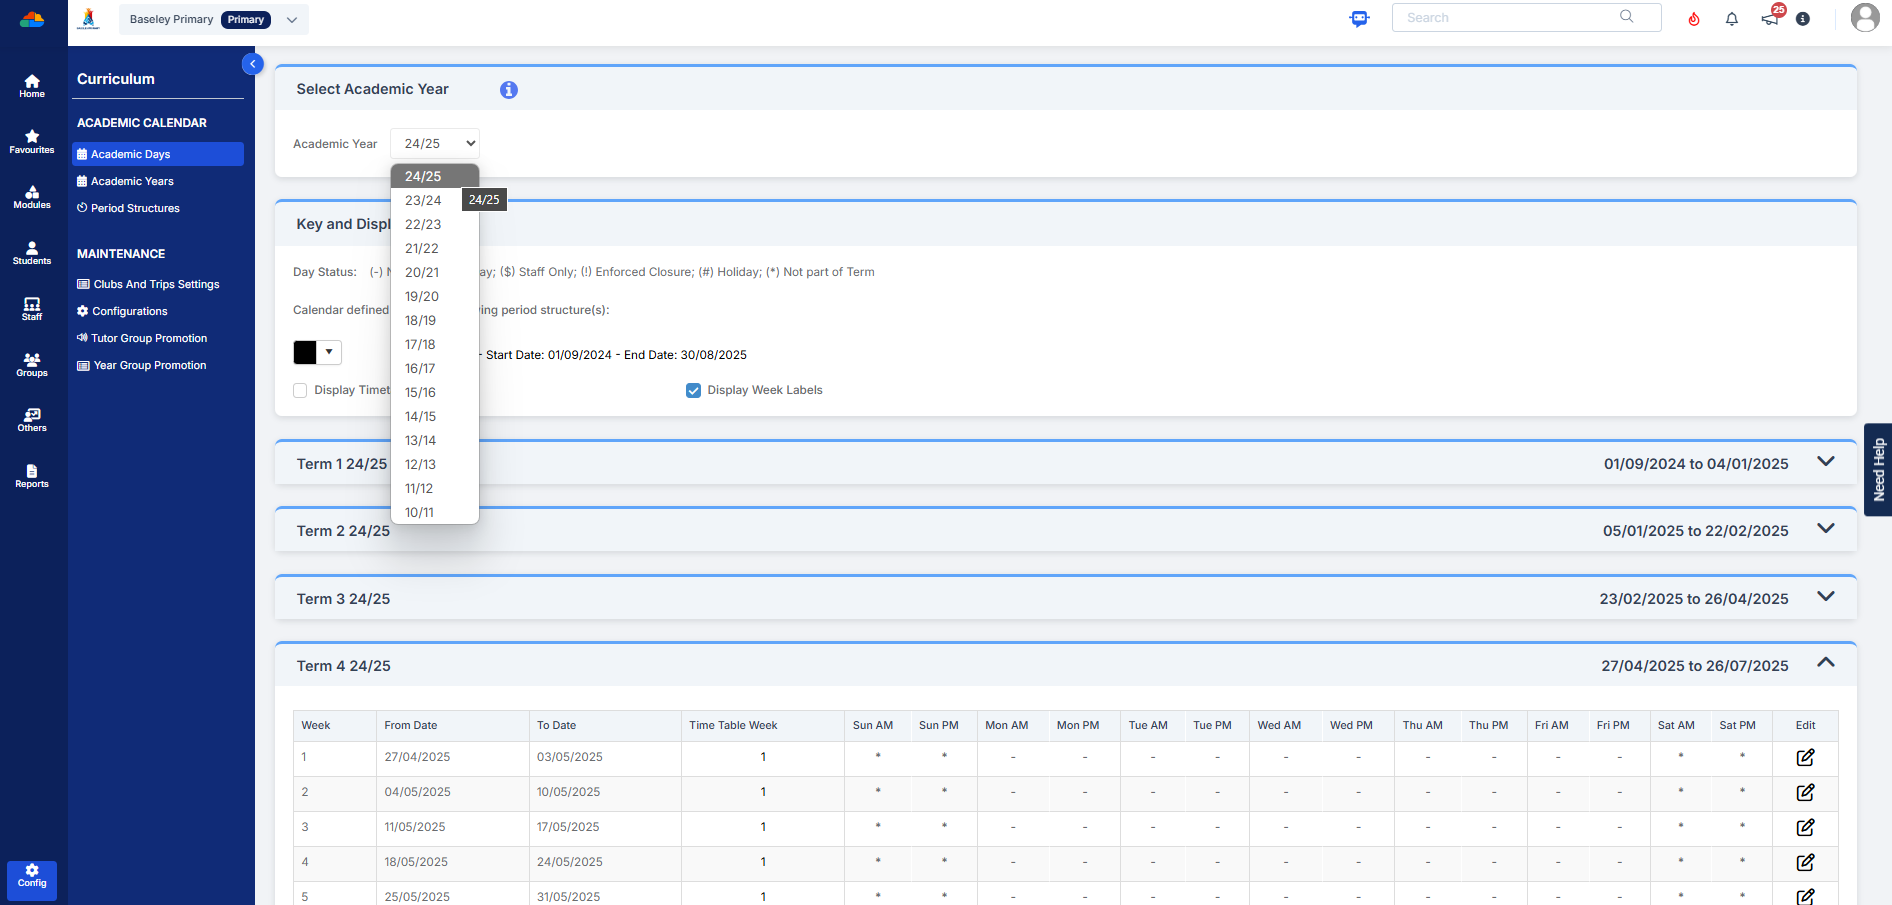The image size is (1892, 905).
Task: Open the black color swatch picker
Action: click(x=317, y=353)
